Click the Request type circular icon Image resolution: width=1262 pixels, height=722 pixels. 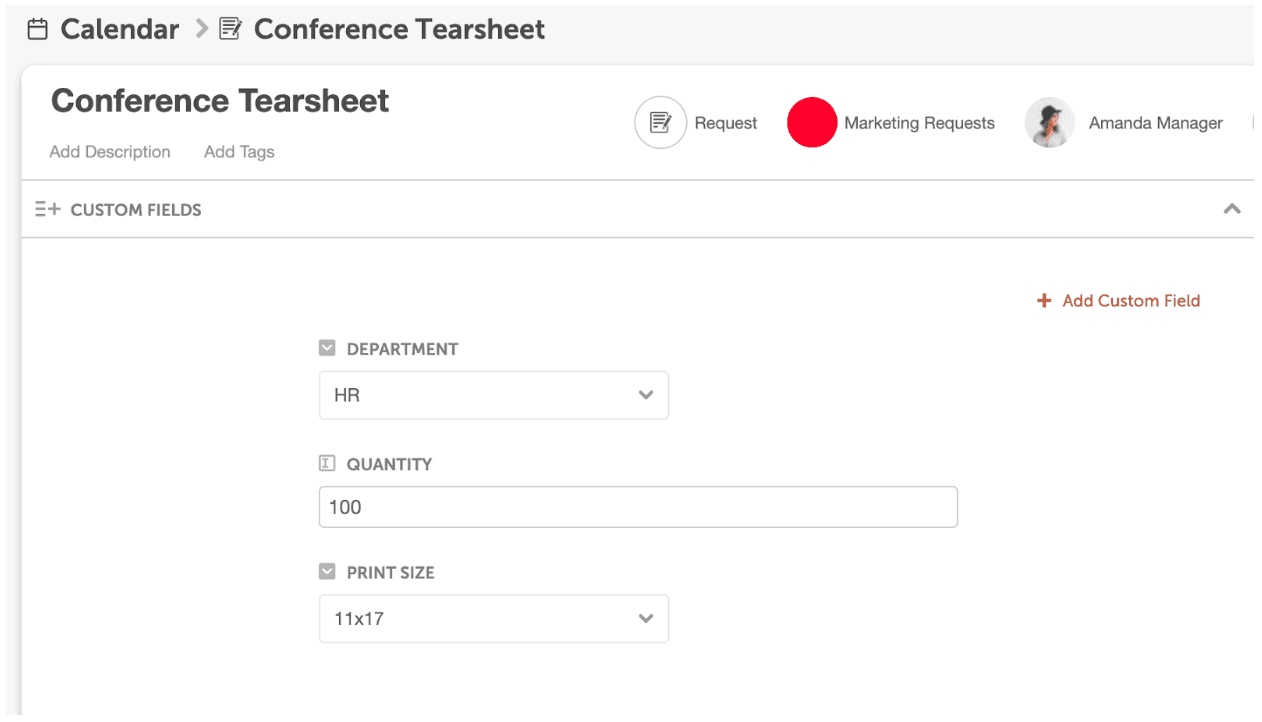click(660, 123)
